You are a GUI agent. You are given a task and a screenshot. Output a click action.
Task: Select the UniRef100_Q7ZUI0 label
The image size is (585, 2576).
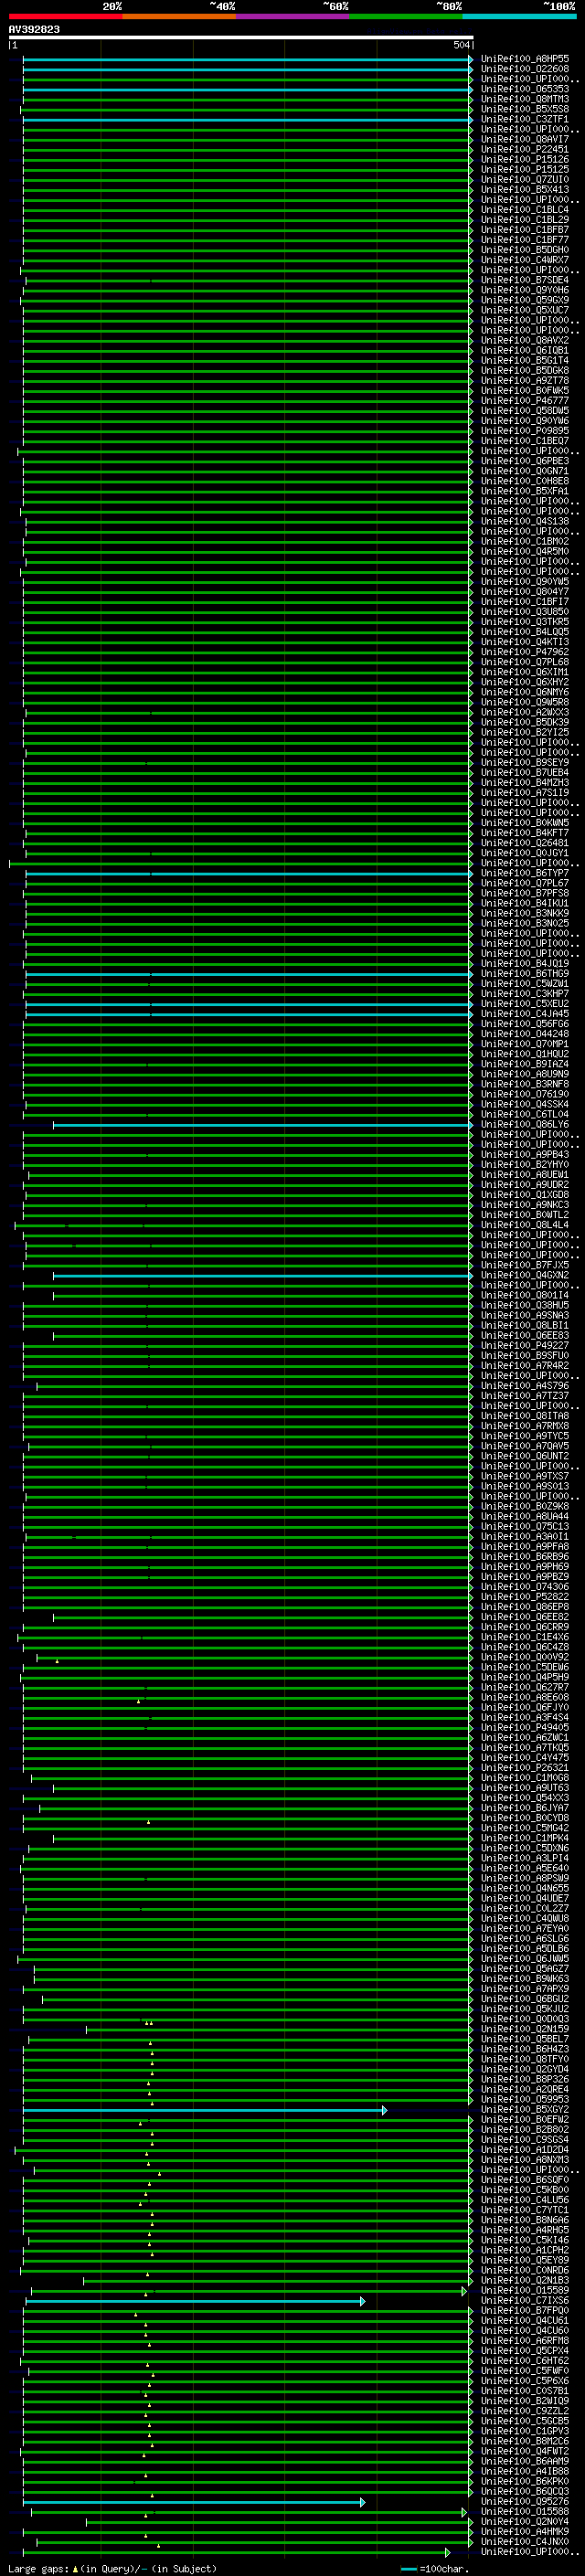[525, 179]
